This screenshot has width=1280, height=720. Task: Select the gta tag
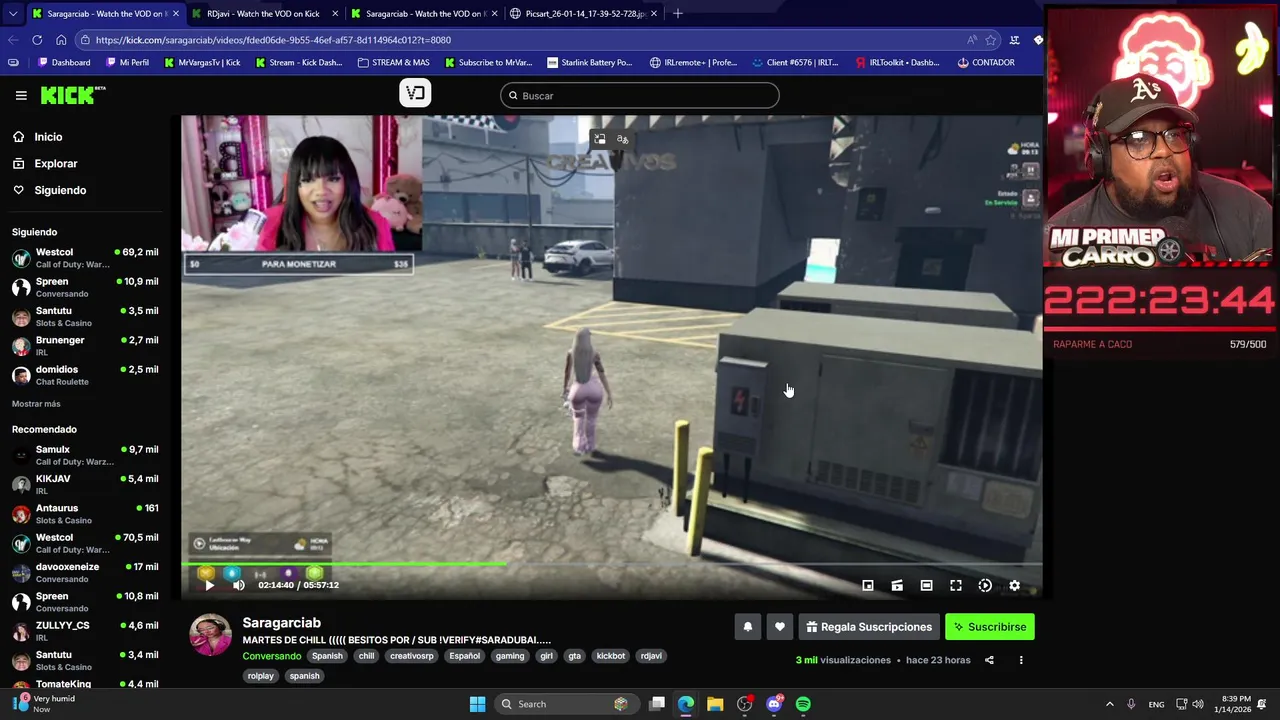point(574,656)
